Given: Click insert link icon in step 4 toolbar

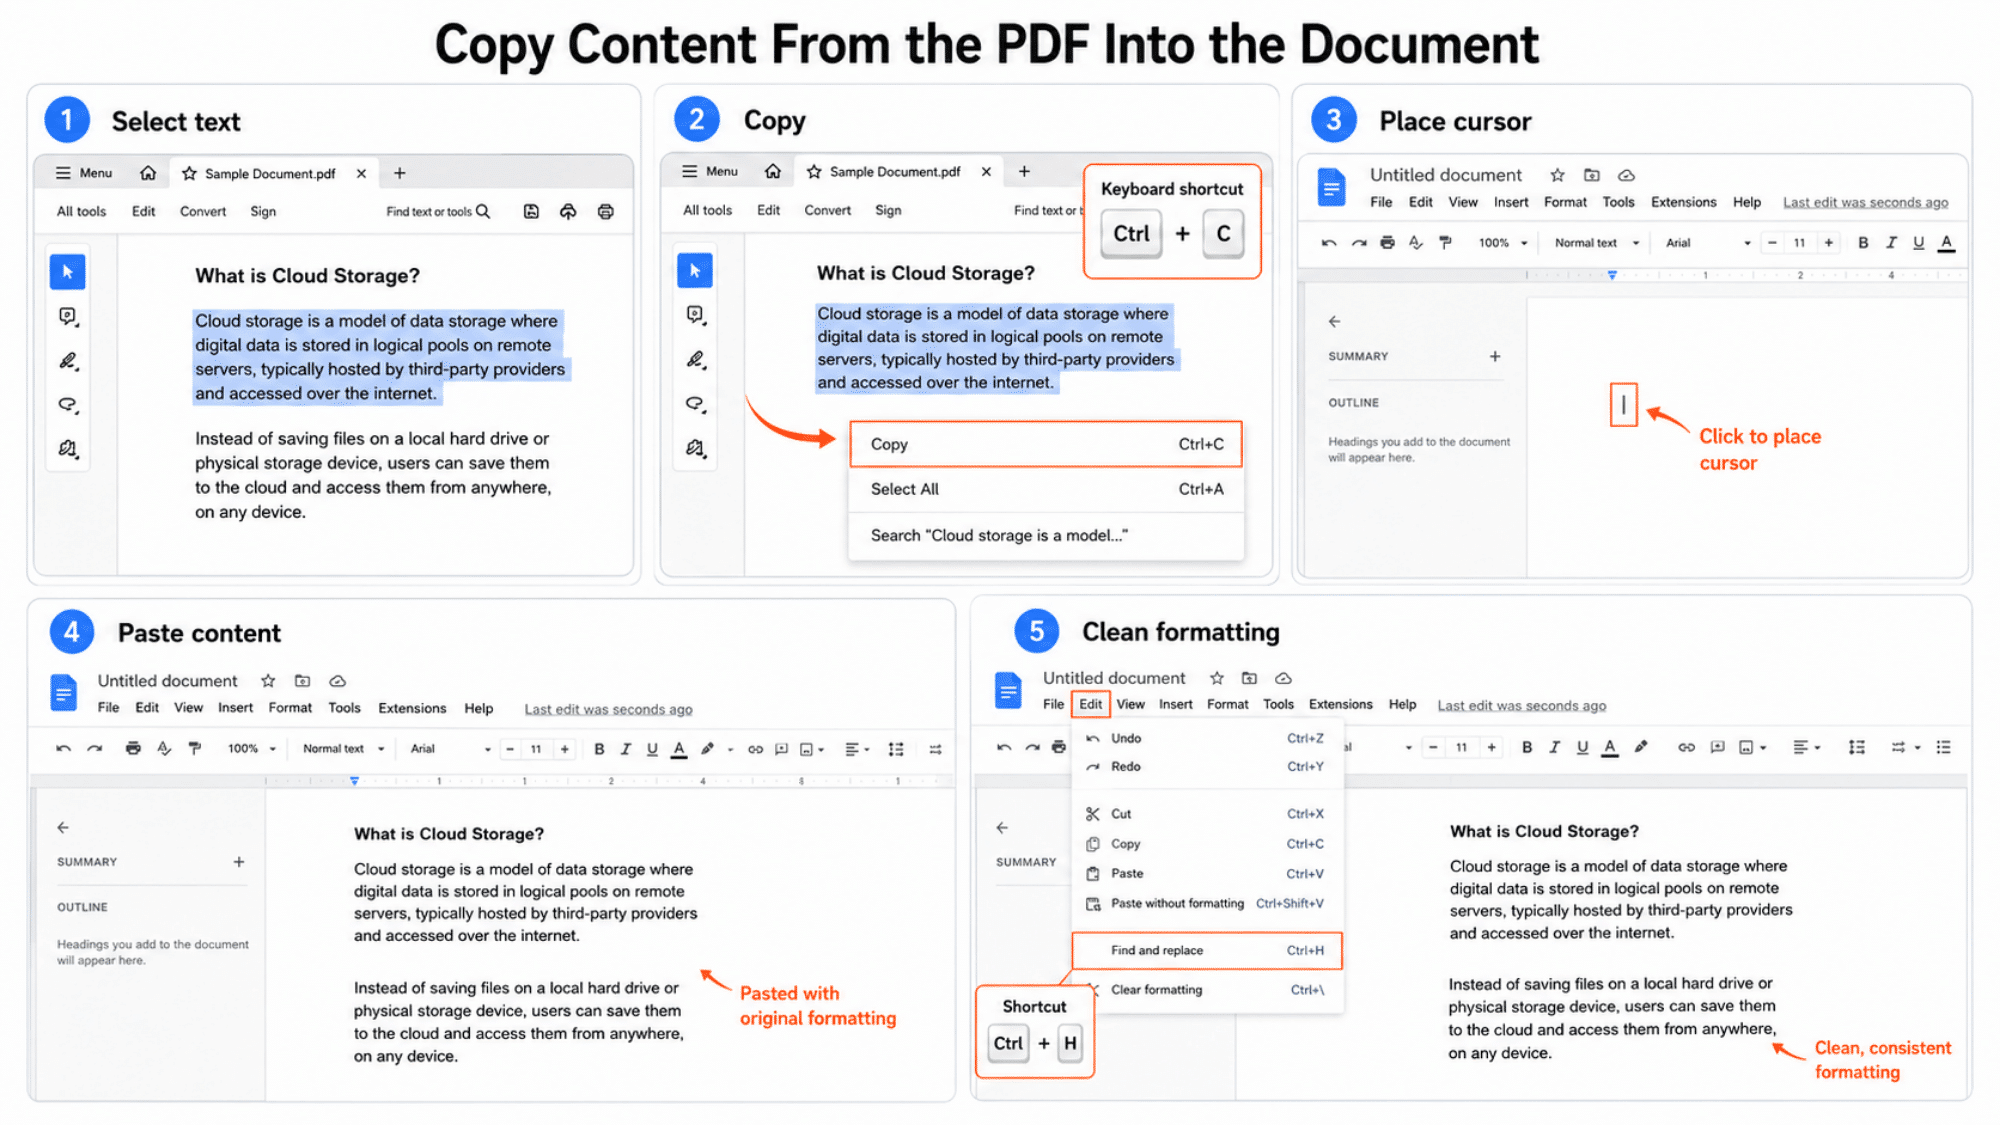Looking at the screenshot, I should pos(755,749).
